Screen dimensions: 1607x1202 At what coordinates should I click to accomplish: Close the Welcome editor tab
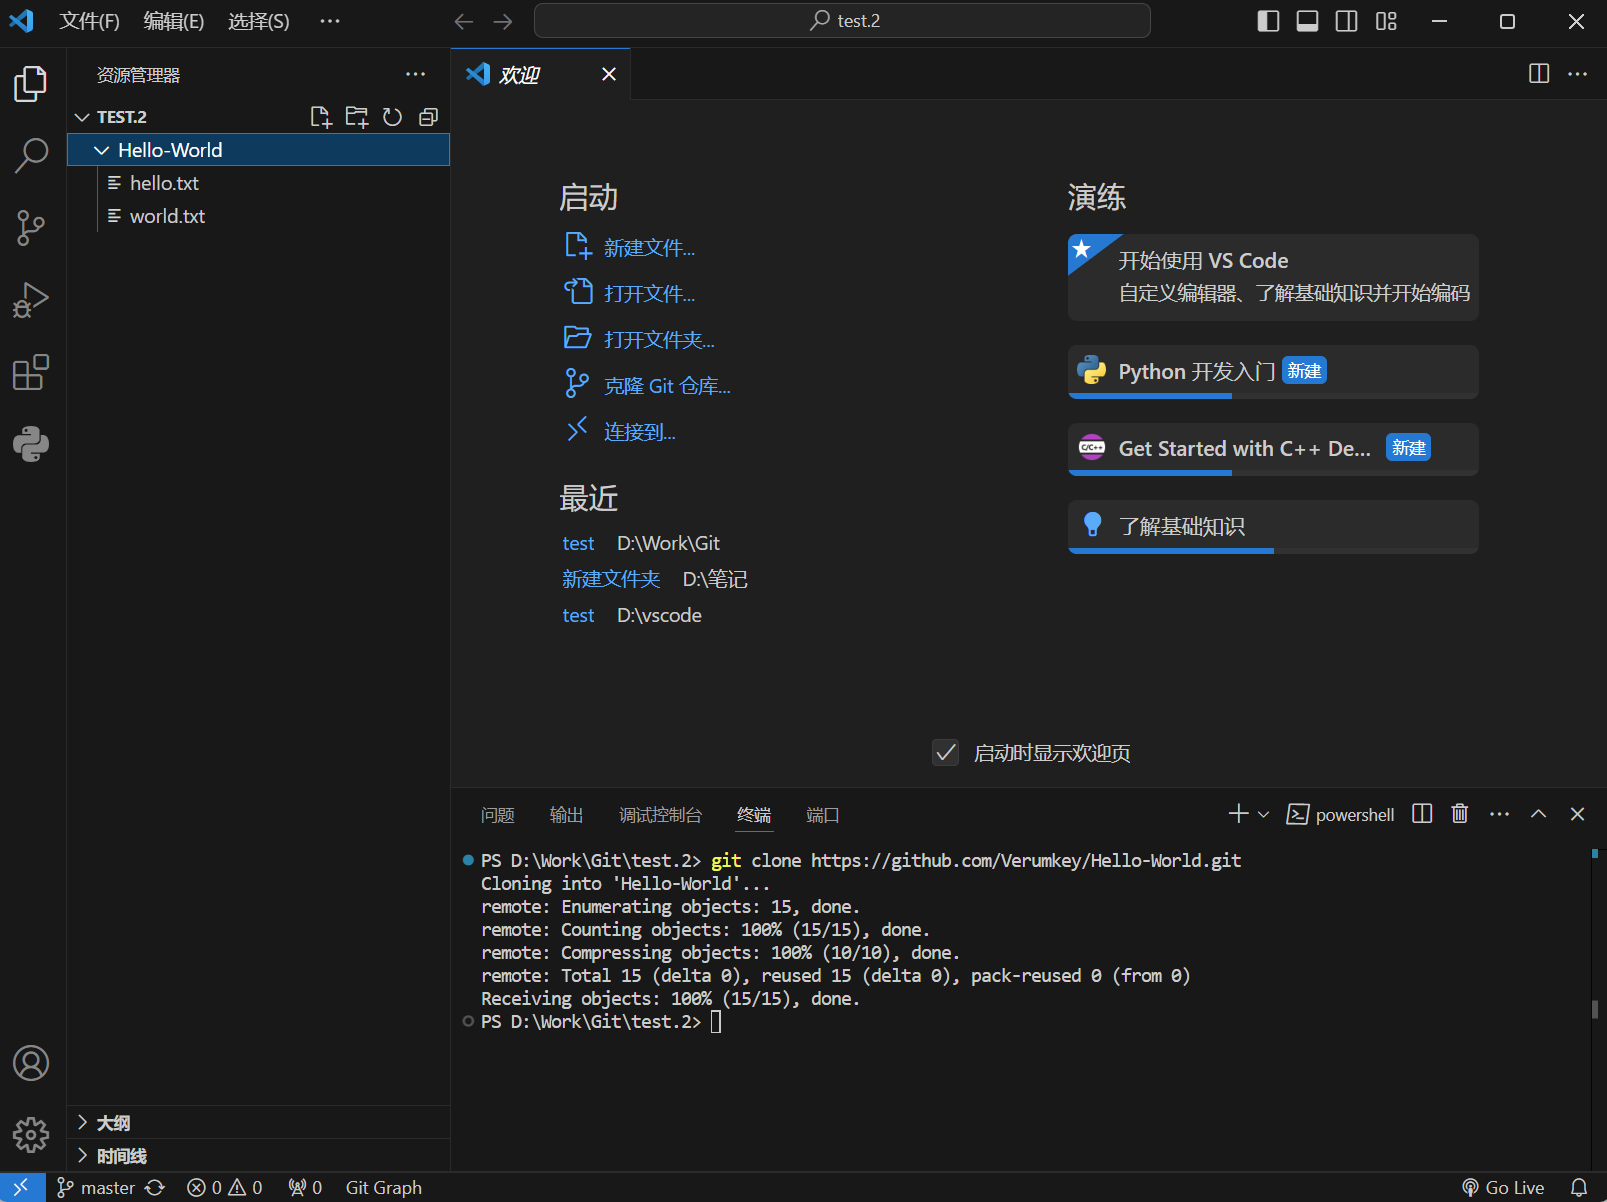coord(609,74)
